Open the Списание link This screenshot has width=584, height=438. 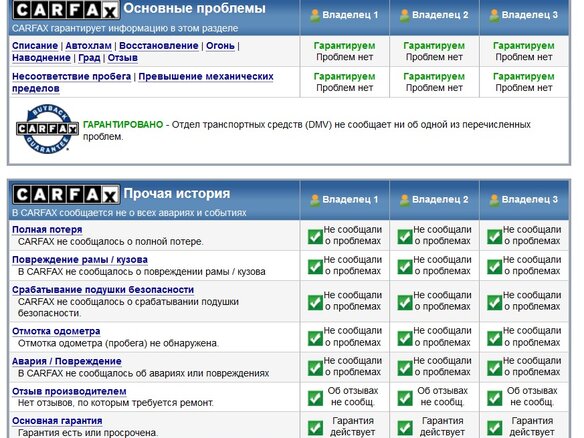coord(35,46)
